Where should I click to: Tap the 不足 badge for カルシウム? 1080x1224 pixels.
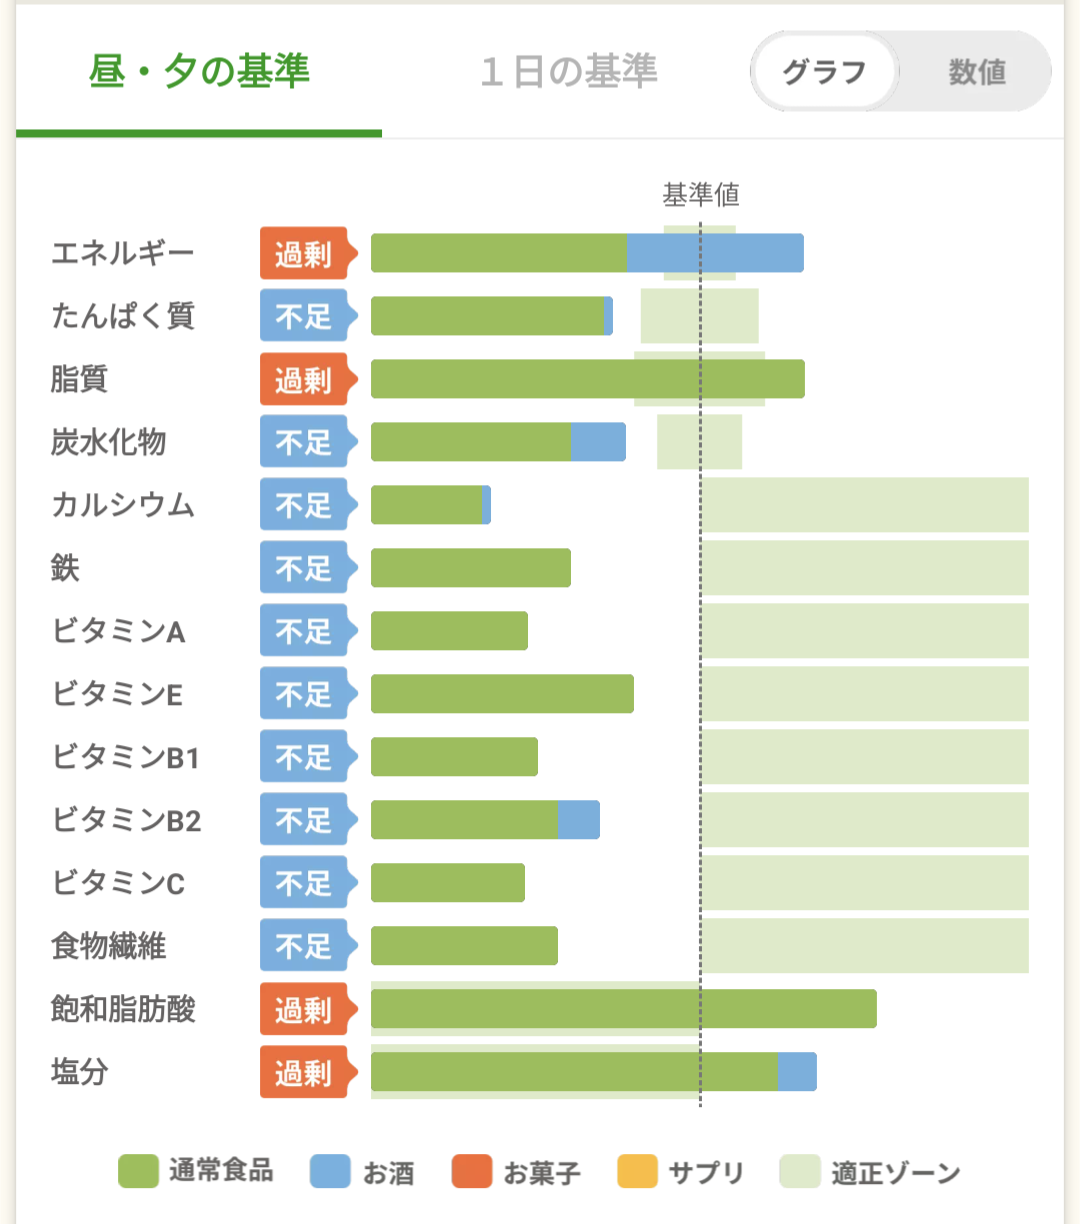(x=304, y=505)
